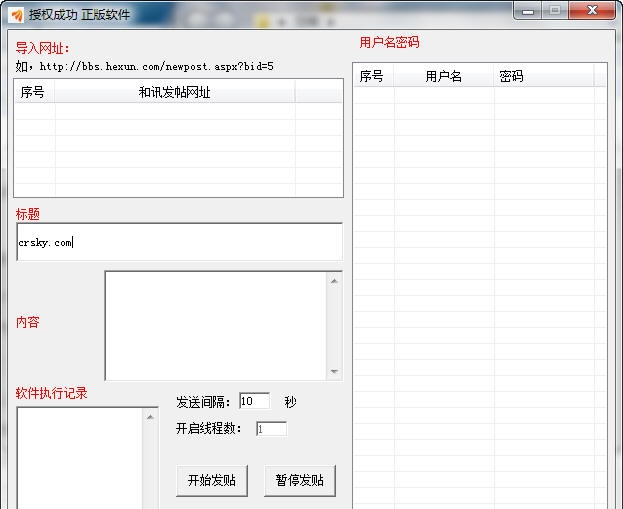Sort by 用户名 column header
Screen dimensions: 623x509
point(444,76)
